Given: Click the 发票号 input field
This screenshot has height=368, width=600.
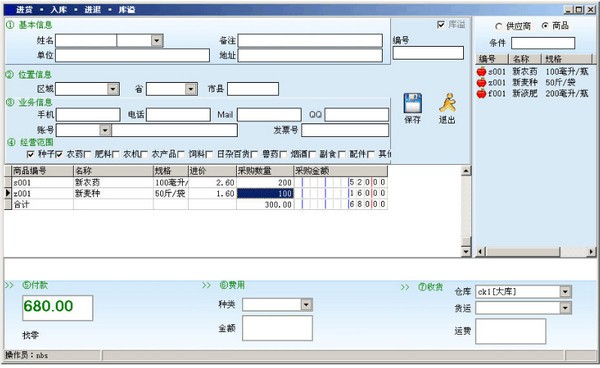Looking at the screenshot, I should pyautogui.click(x=345, y=130).
